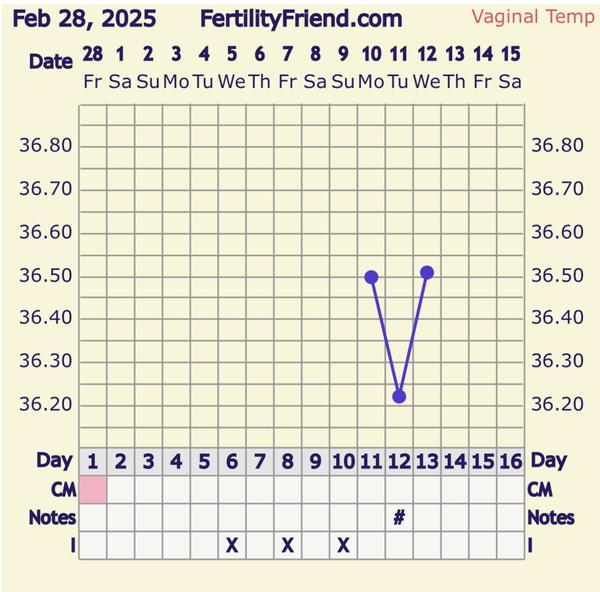Click the temperature point on cycle day 11
Image resolution: width=600 pixels, height=592 pixels.
(371, 277)
